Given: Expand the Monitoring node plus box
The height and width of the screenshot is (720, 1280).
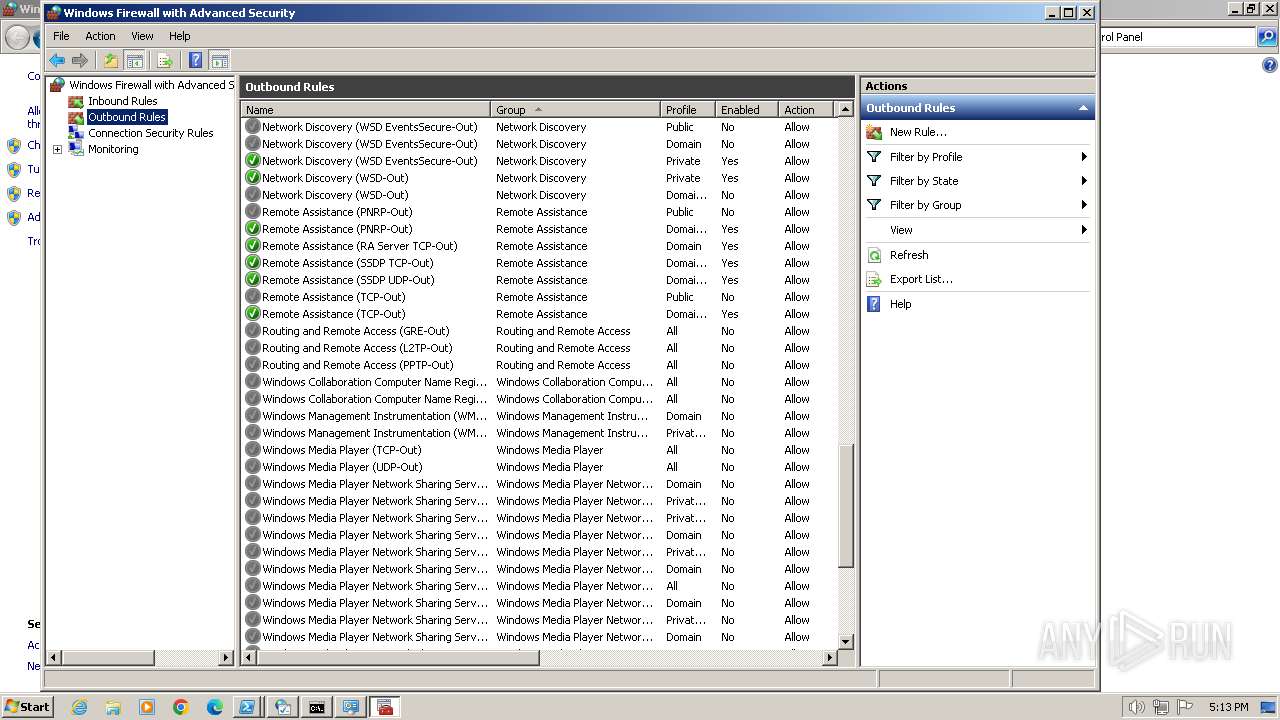Looking at the screenshot, I should coord(57,150).
